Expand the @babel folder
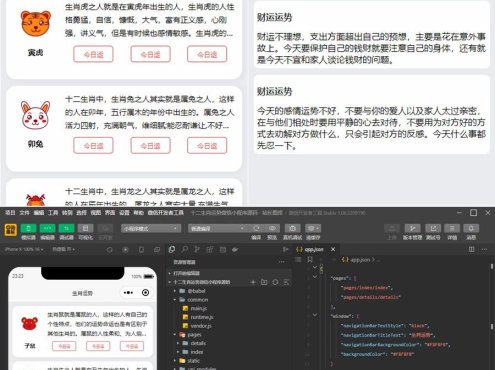Viewport: 495px width, 370px height. pos(230,291)
